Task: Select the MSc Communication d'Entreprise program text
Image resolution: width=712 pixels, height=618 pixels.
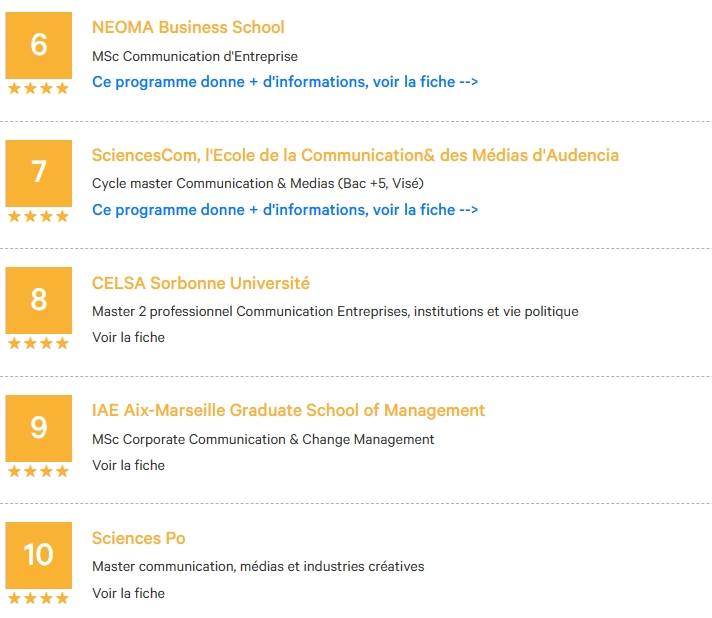Action: pyautogui.click(x=195, y=56)
